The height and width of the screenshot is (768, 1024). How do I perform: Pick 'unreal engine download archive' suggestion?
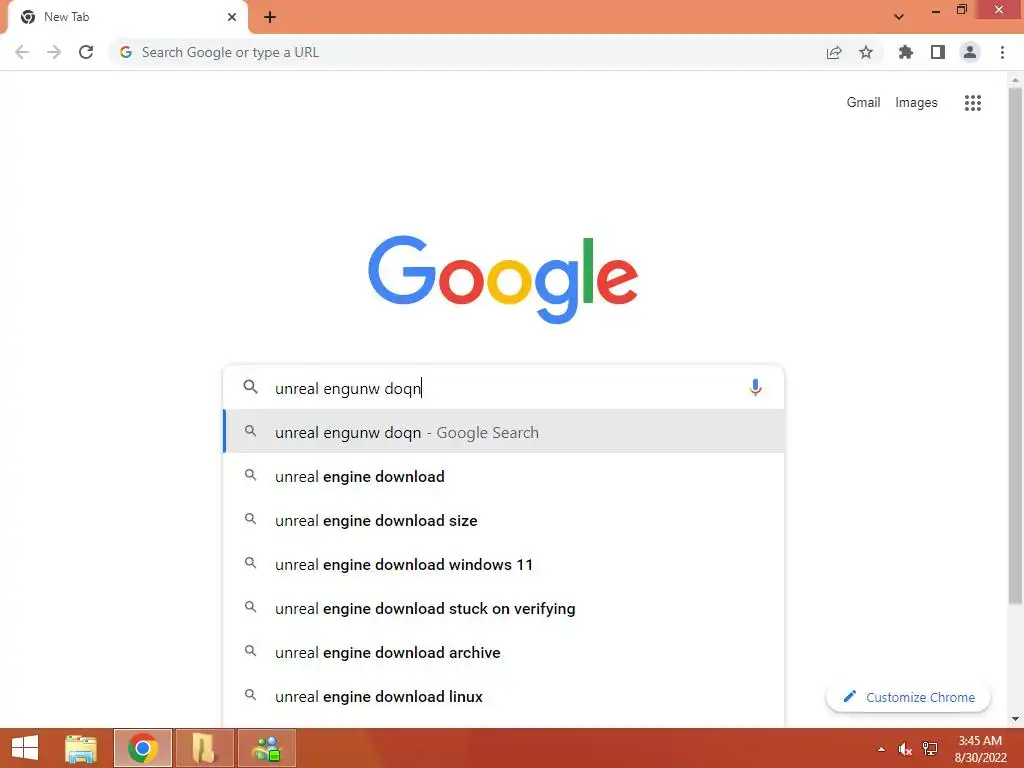504,652
